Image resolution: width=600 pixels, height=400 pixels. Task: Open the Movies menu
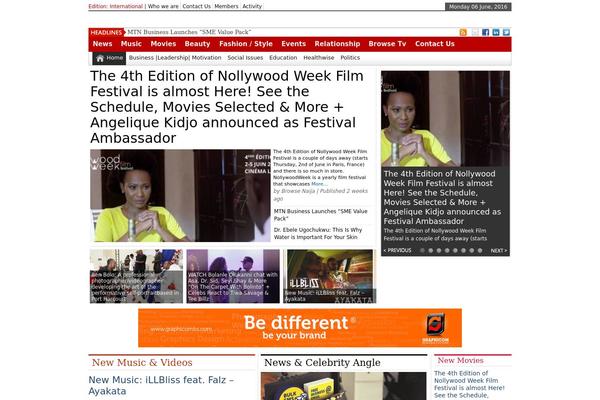click(163, 44)
